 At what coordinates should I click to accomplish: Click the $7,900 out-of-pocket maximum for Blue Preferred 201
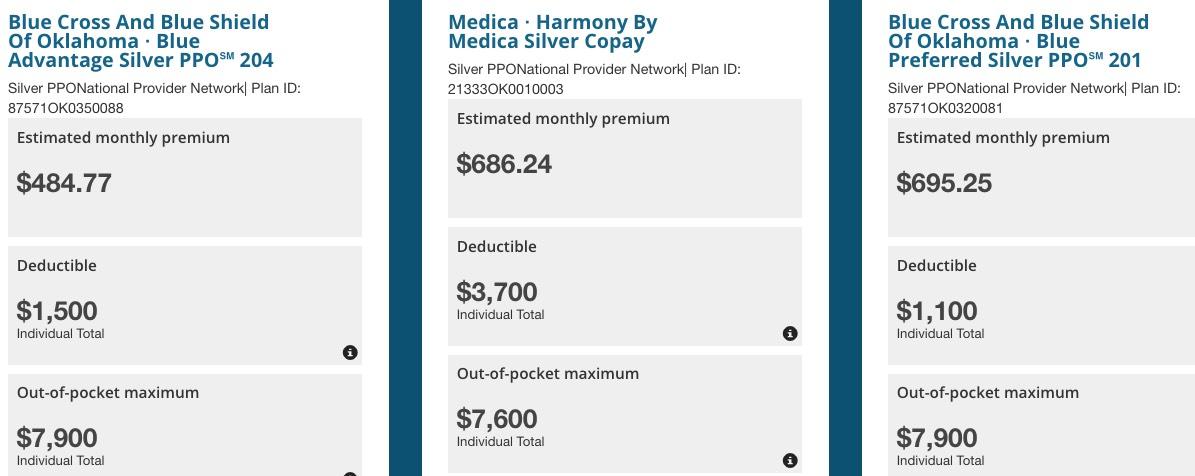point(937,438)
